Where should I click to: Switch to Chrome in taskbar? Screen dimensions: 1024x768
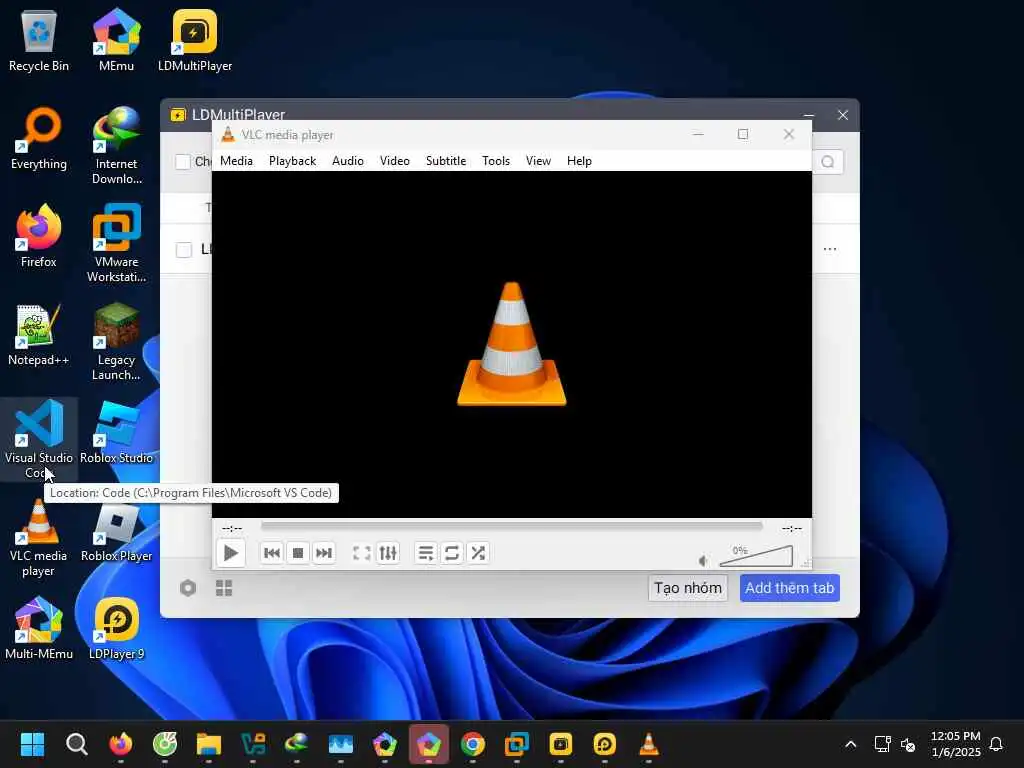[473, 744]
